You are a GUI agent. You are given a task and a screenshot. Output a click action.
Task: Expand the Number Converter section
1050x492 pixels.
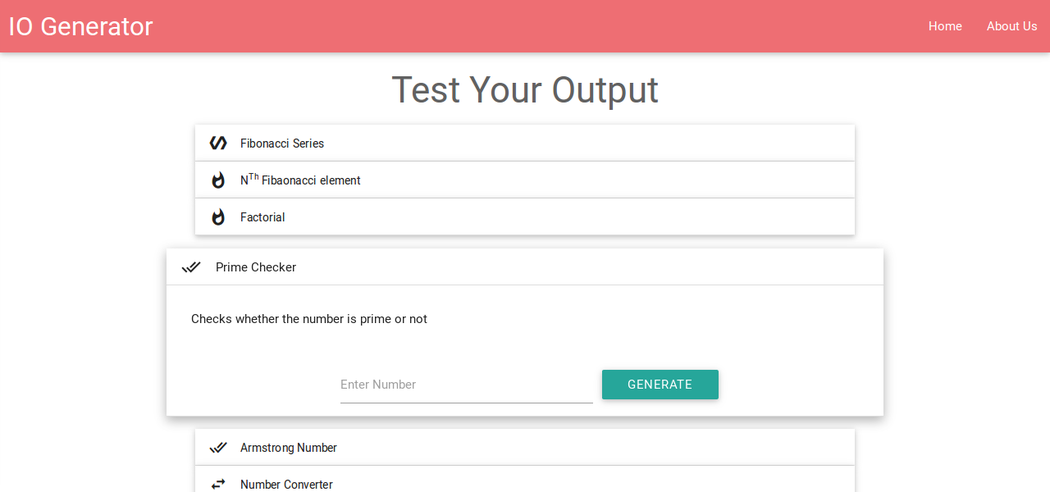click(524, 484)
